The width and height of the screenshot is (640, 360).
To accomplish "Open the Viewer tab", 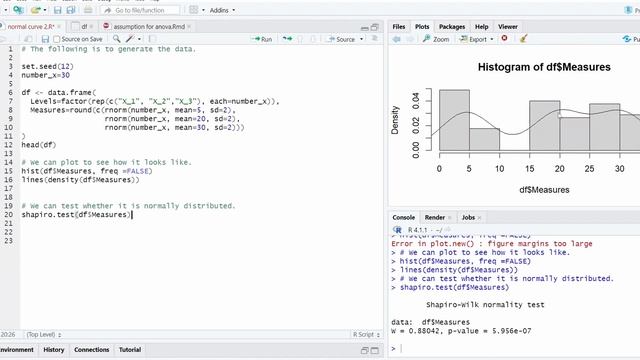I will click(x=508, y=27).
